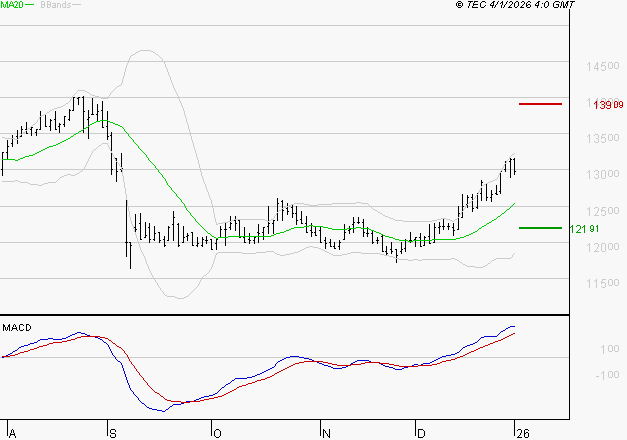Viewport: 627px width, 440px height.
Task: Click the MACD panel title
Action: click(x=16, y=327)
